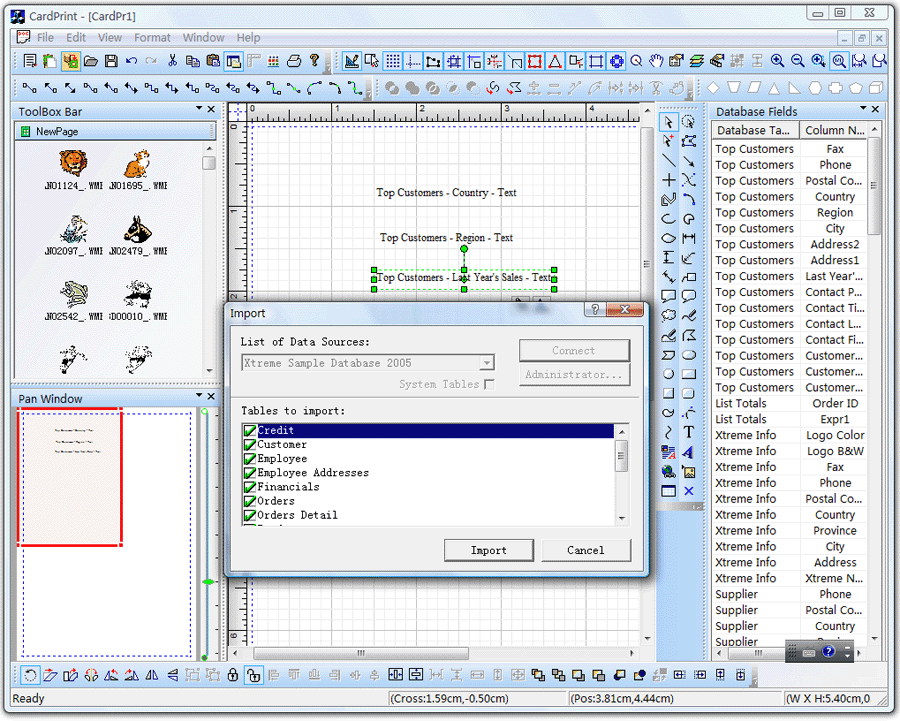This screenshot has width=900, height=721.
Task: Click the Zoom In magnifier icon
Action: pyautogui.click(x=777, y=61)
